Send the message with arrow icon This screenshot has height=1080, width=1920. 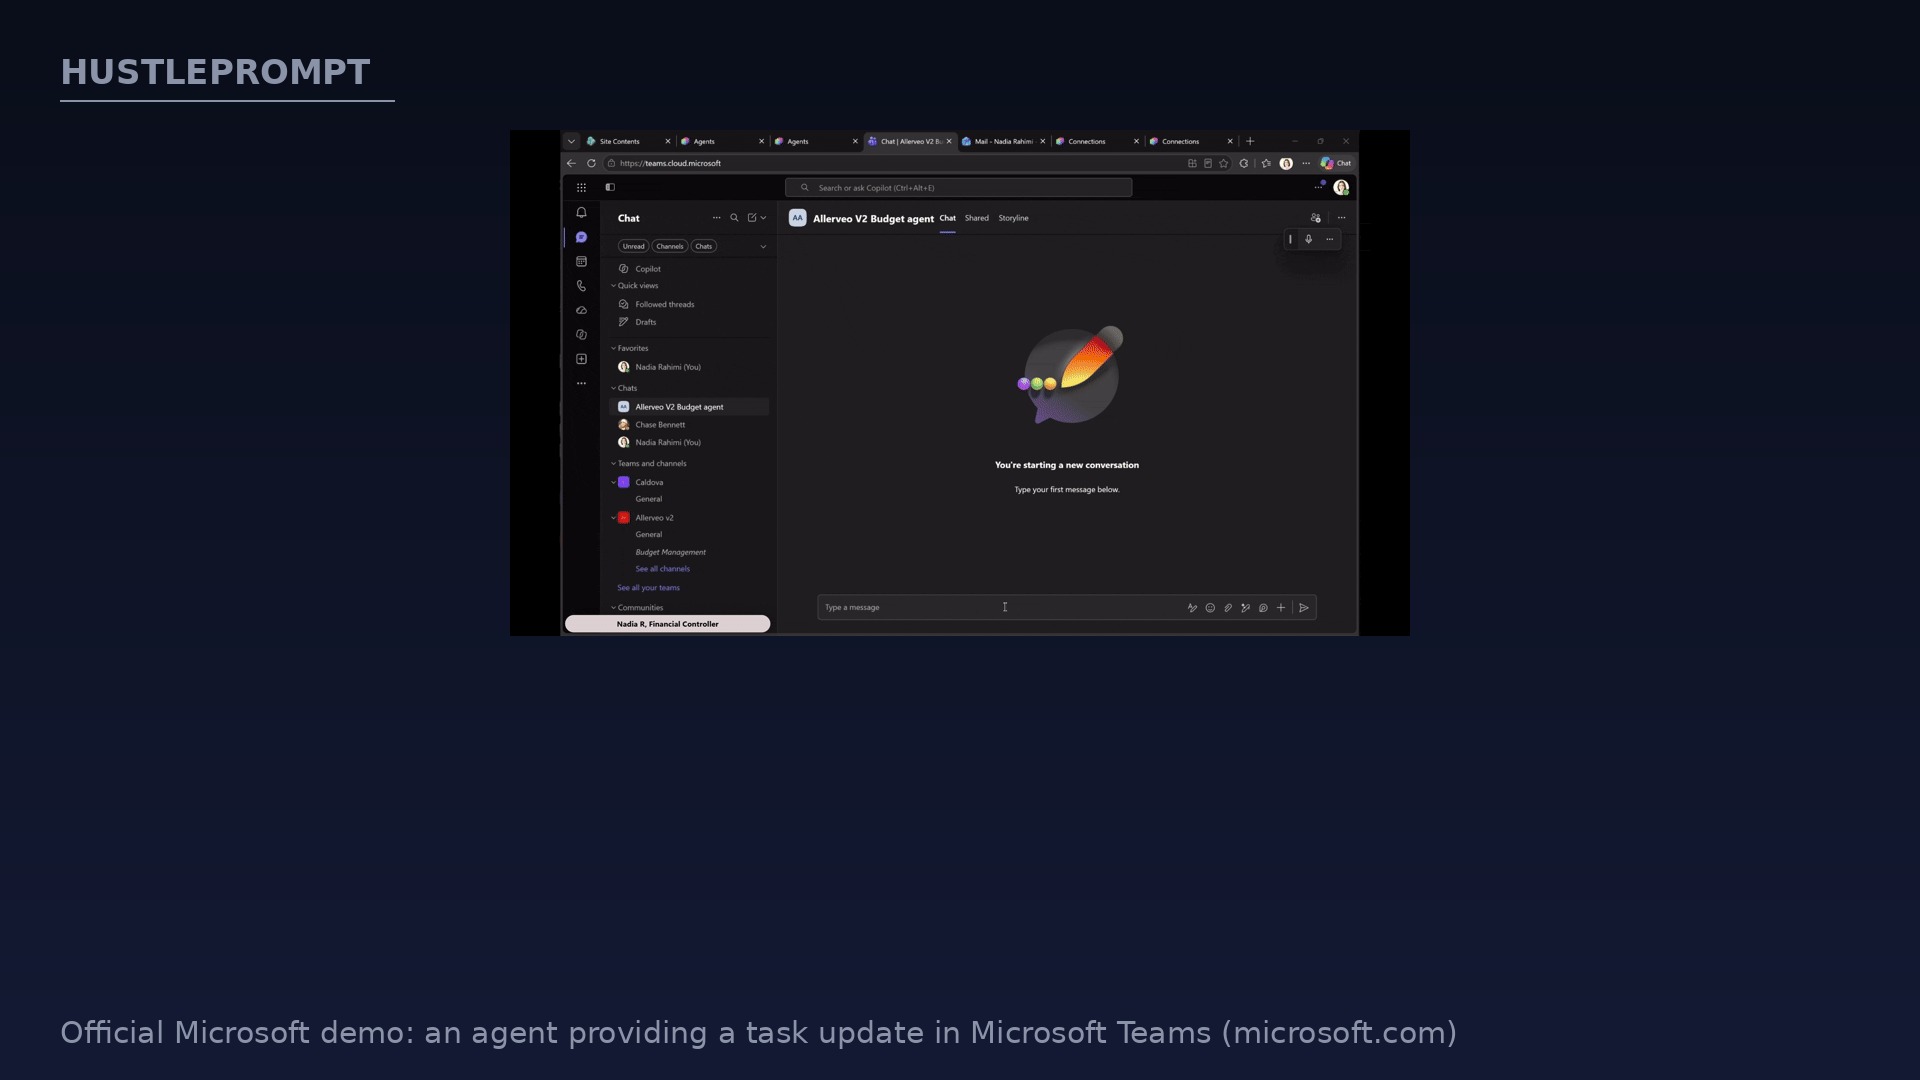pyautogui.click(x=1304, y=608)
